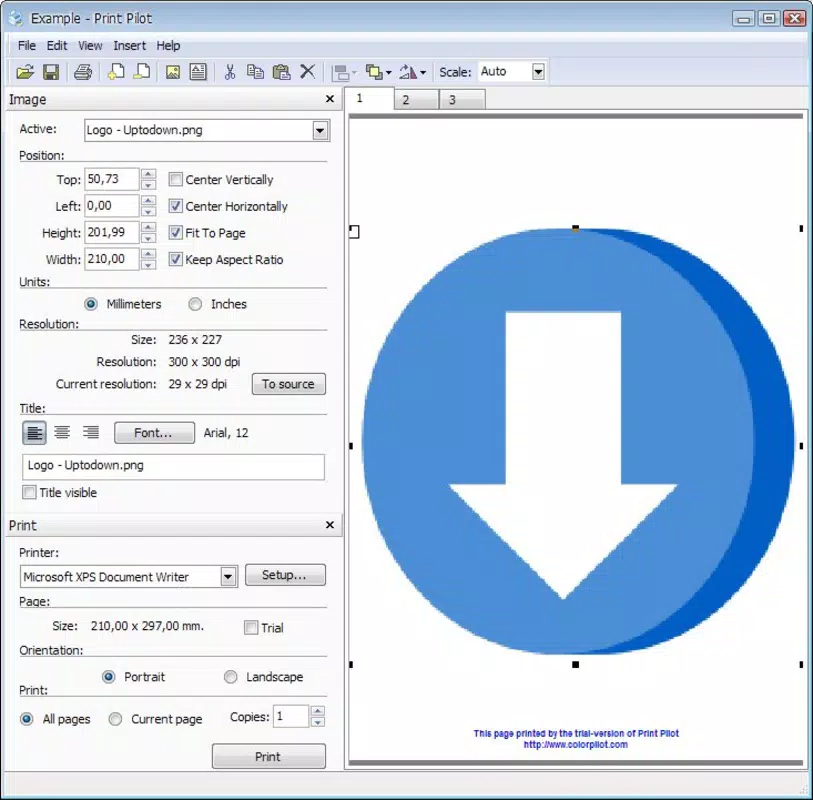Select Portrait orientation
The height and width of the screenshot is (800, 813).
tap(108, 677)
